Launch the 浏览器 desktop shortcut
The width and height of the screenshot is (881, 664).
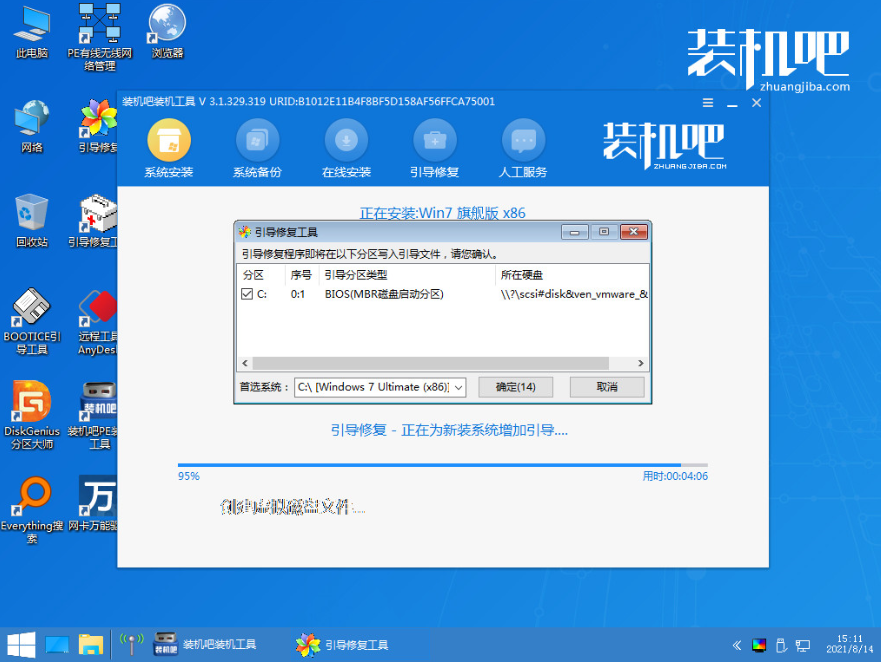click(x=167, y=32)
